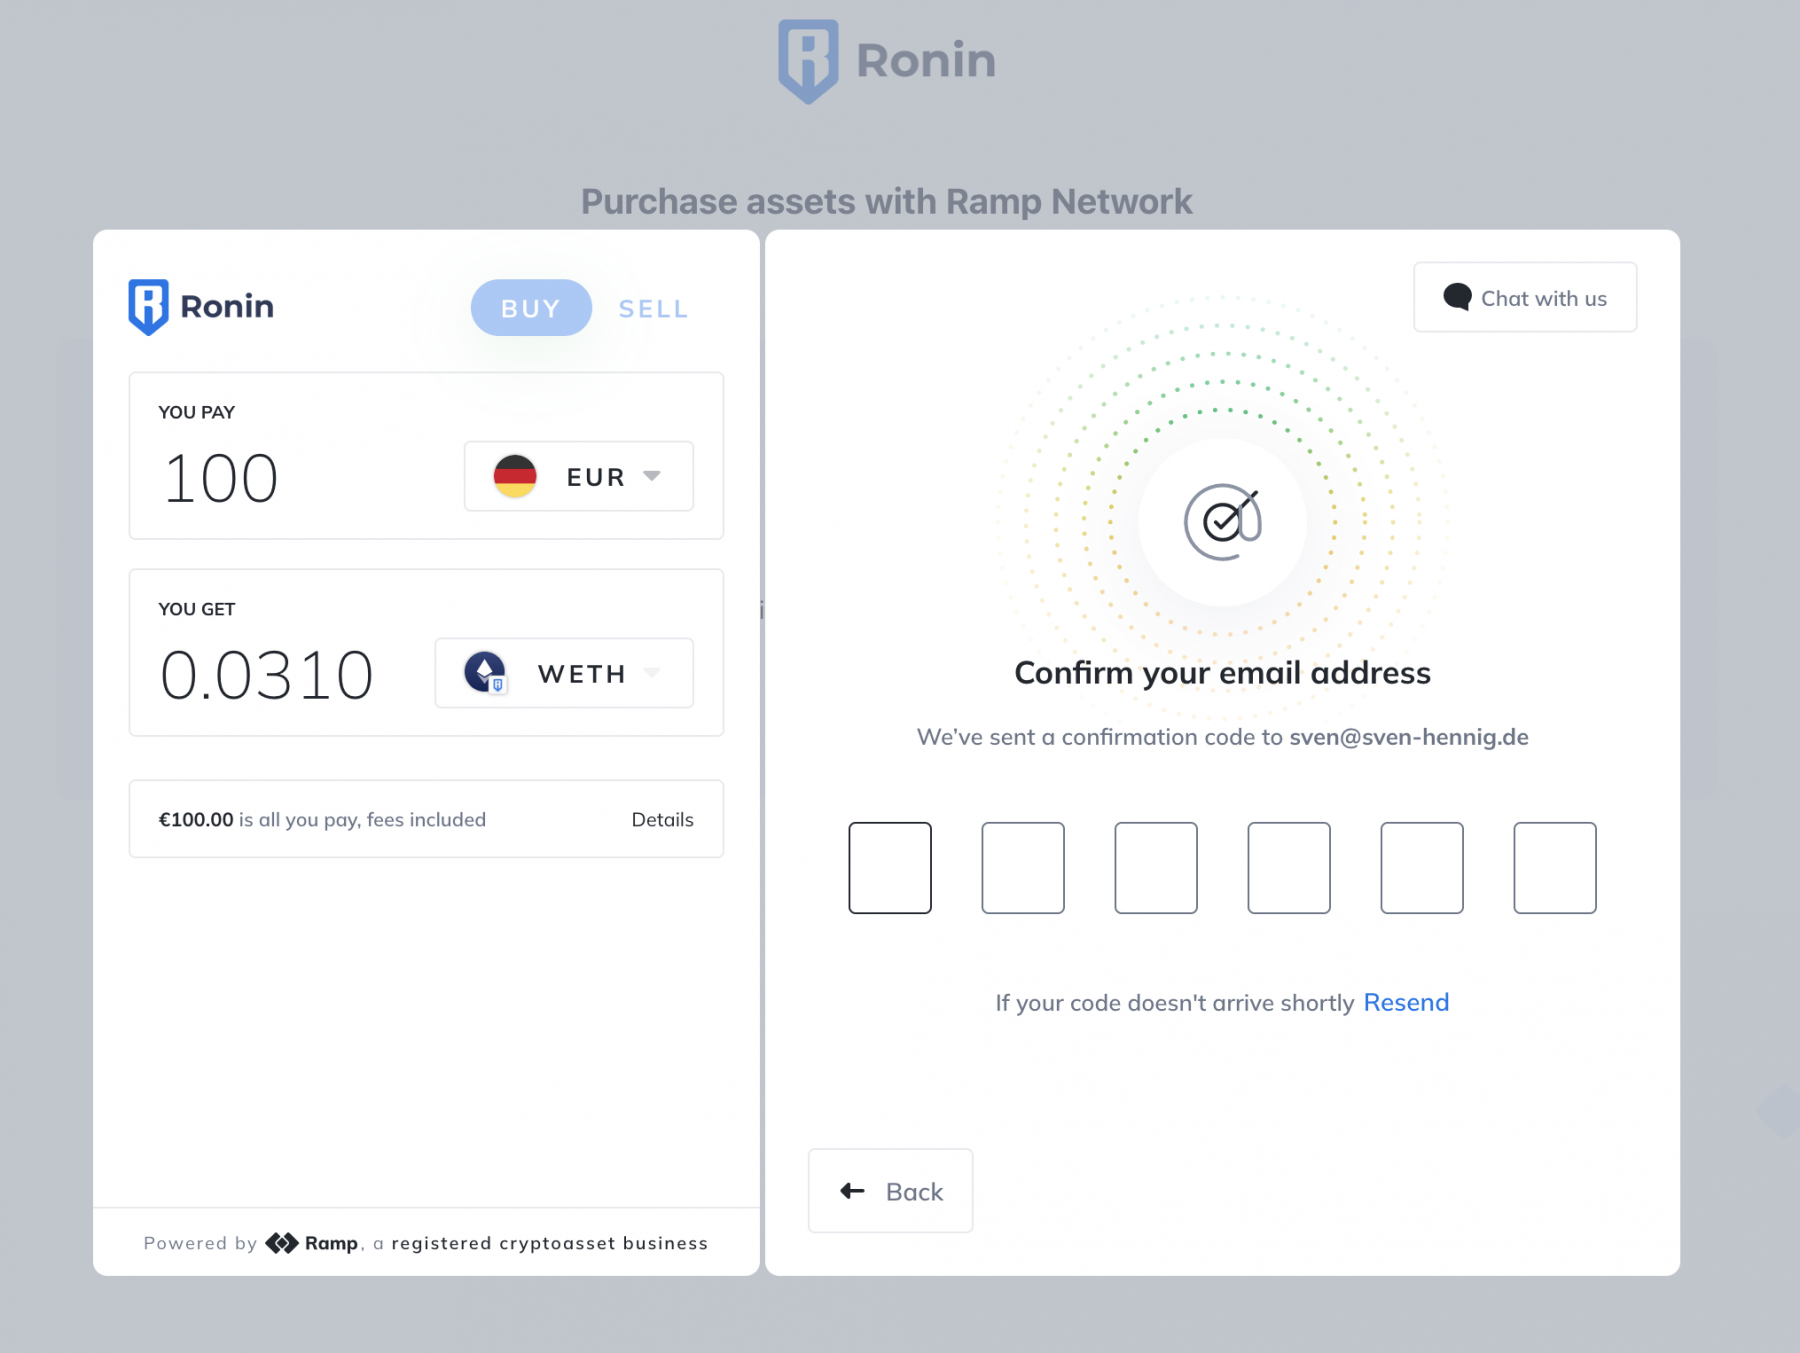Focus the third confirmation code box
Image resolution: width=1800 pixels, height=1353 pixels.
pyautogui.click(x=1156, y=868)
